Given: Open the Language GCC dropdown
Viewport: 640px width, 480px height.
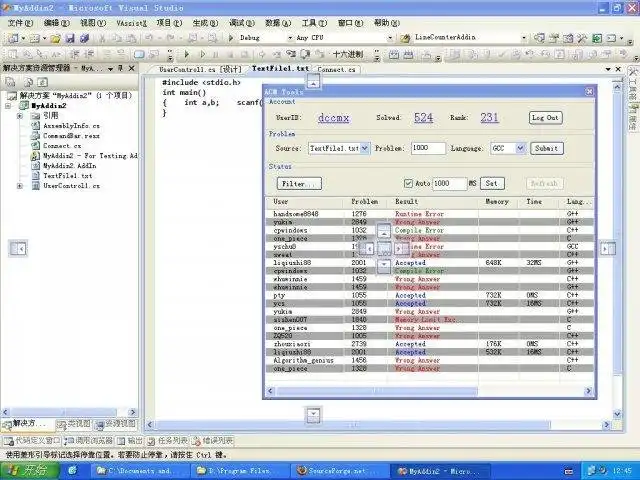Looking at the screenshot, I should pyautogui.click(x=520, y=148).
